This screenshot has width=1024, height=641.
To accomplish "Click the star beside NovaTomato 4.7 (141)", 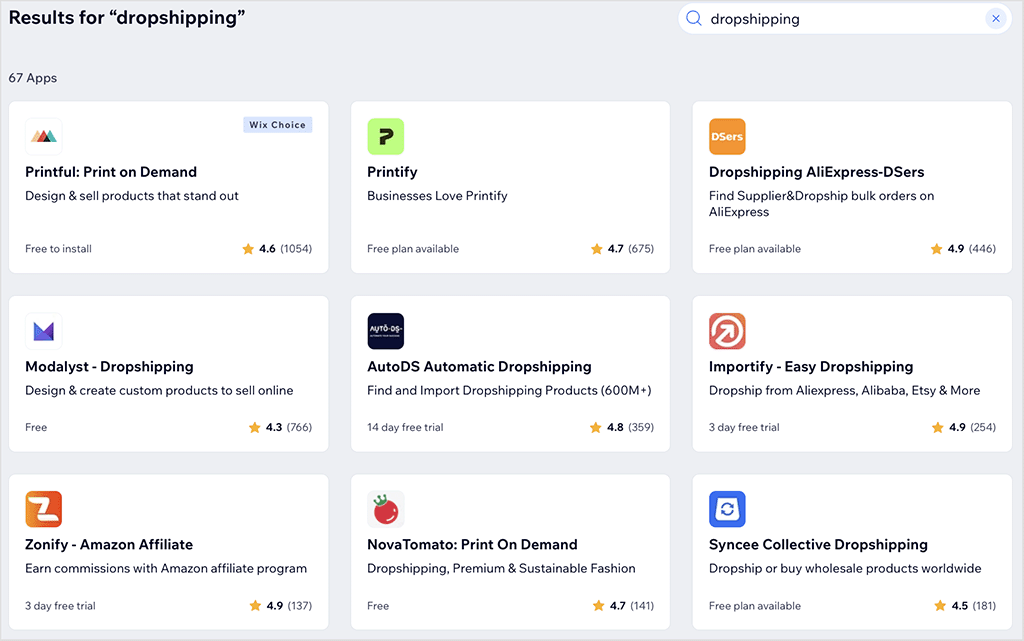I will [x=599, y=606].
